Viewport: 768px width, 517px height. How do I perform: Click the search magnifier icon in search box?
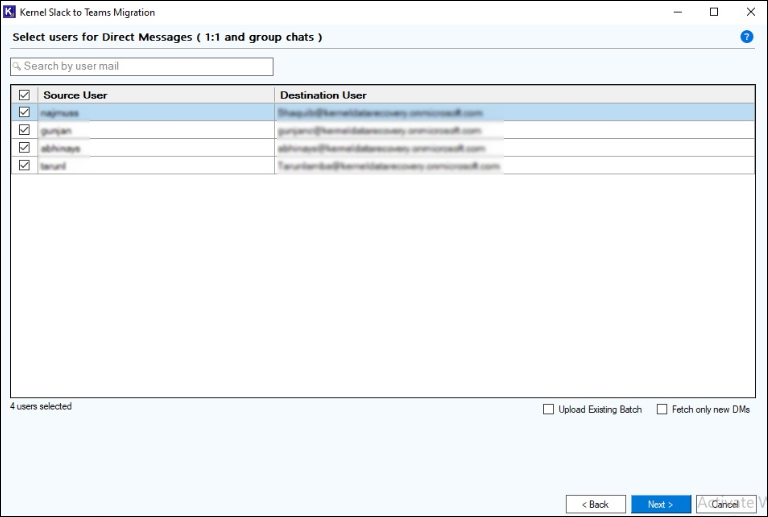(x=17, y=66)
